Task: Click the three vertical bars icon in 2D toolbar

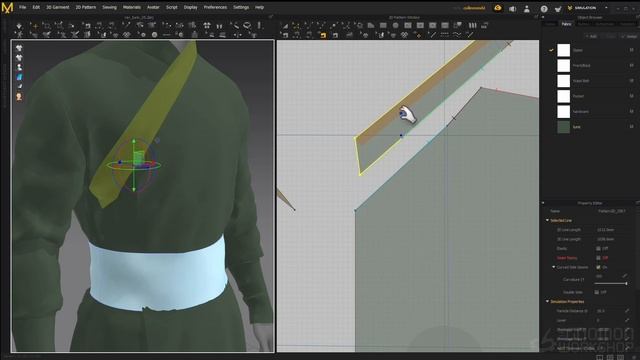Action: click(472, 25)
